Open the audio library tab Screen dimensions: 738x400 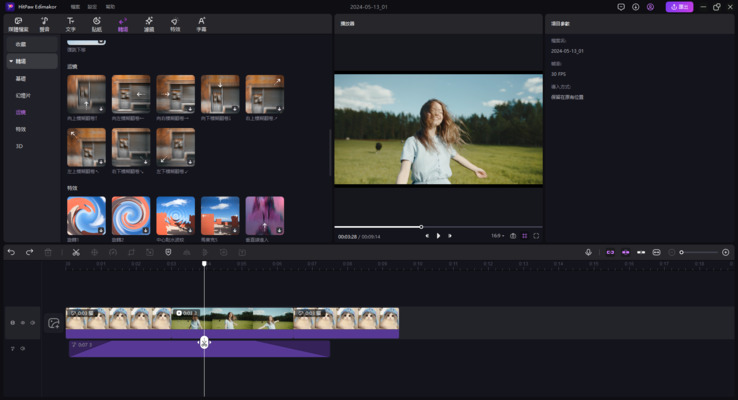pyautogui.click(x=44, y=24)
